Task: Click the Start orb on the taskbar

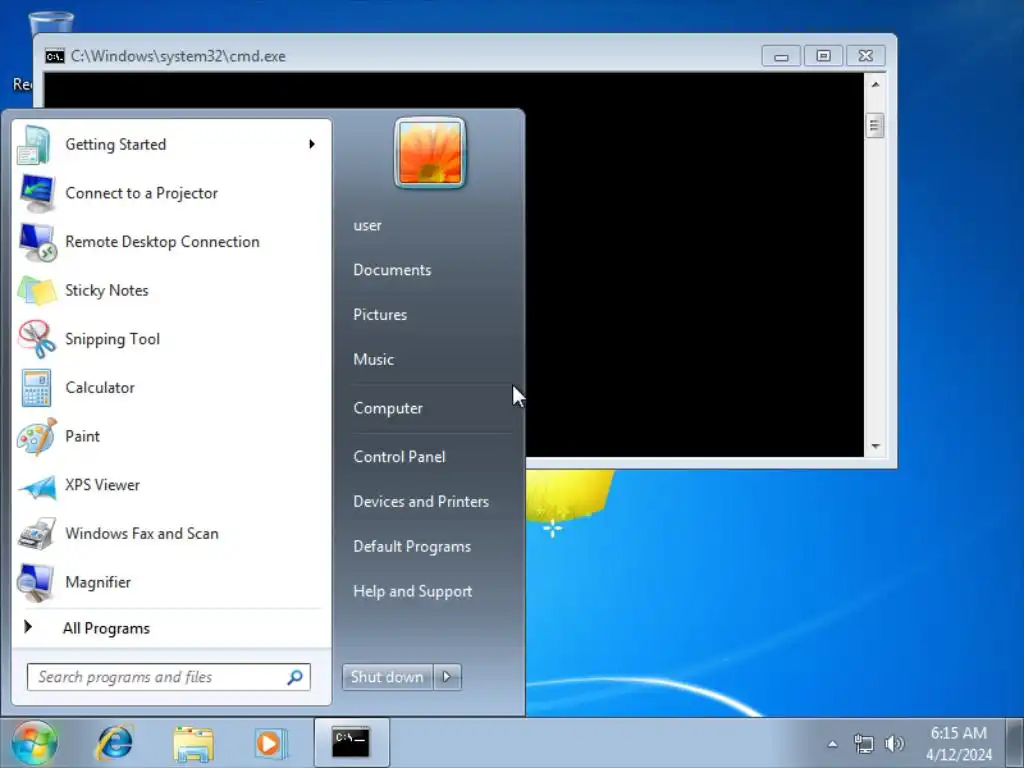Action: tap(34, 743)
